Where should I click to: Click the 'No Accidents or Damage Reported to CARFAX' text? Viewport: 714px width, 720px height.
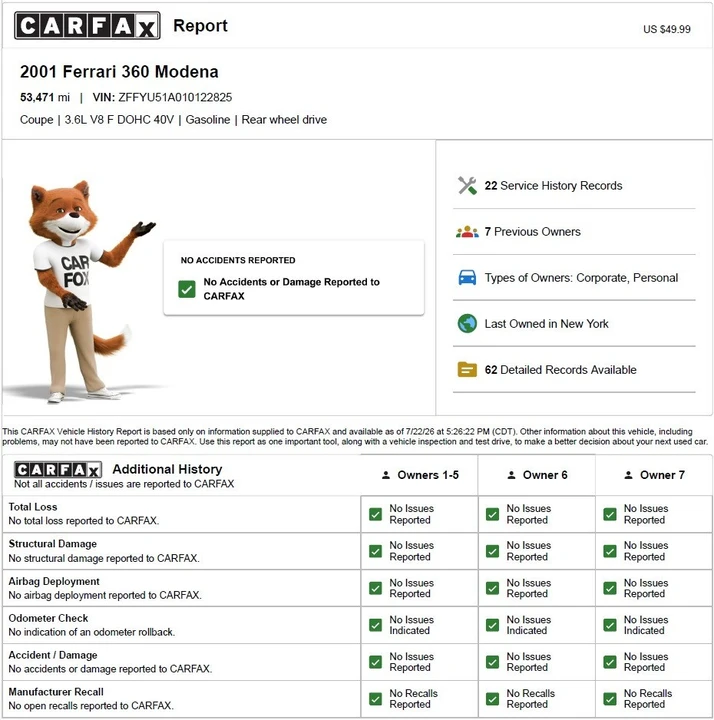click(x=292, y=289)
